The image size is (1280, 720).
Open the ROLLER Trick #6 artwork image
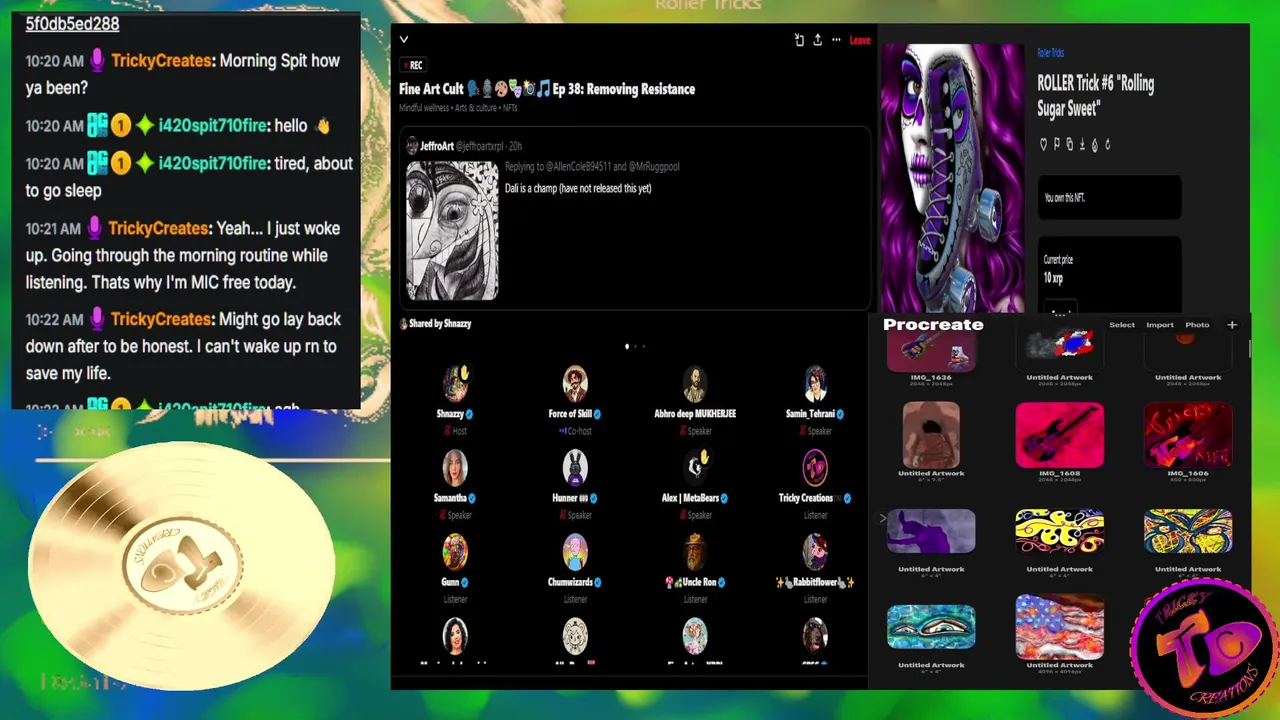(953, 178)
